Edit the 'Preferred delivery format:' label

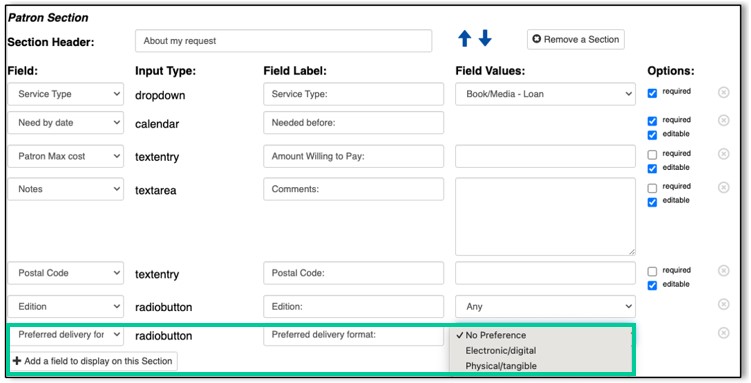click(353, 335)
